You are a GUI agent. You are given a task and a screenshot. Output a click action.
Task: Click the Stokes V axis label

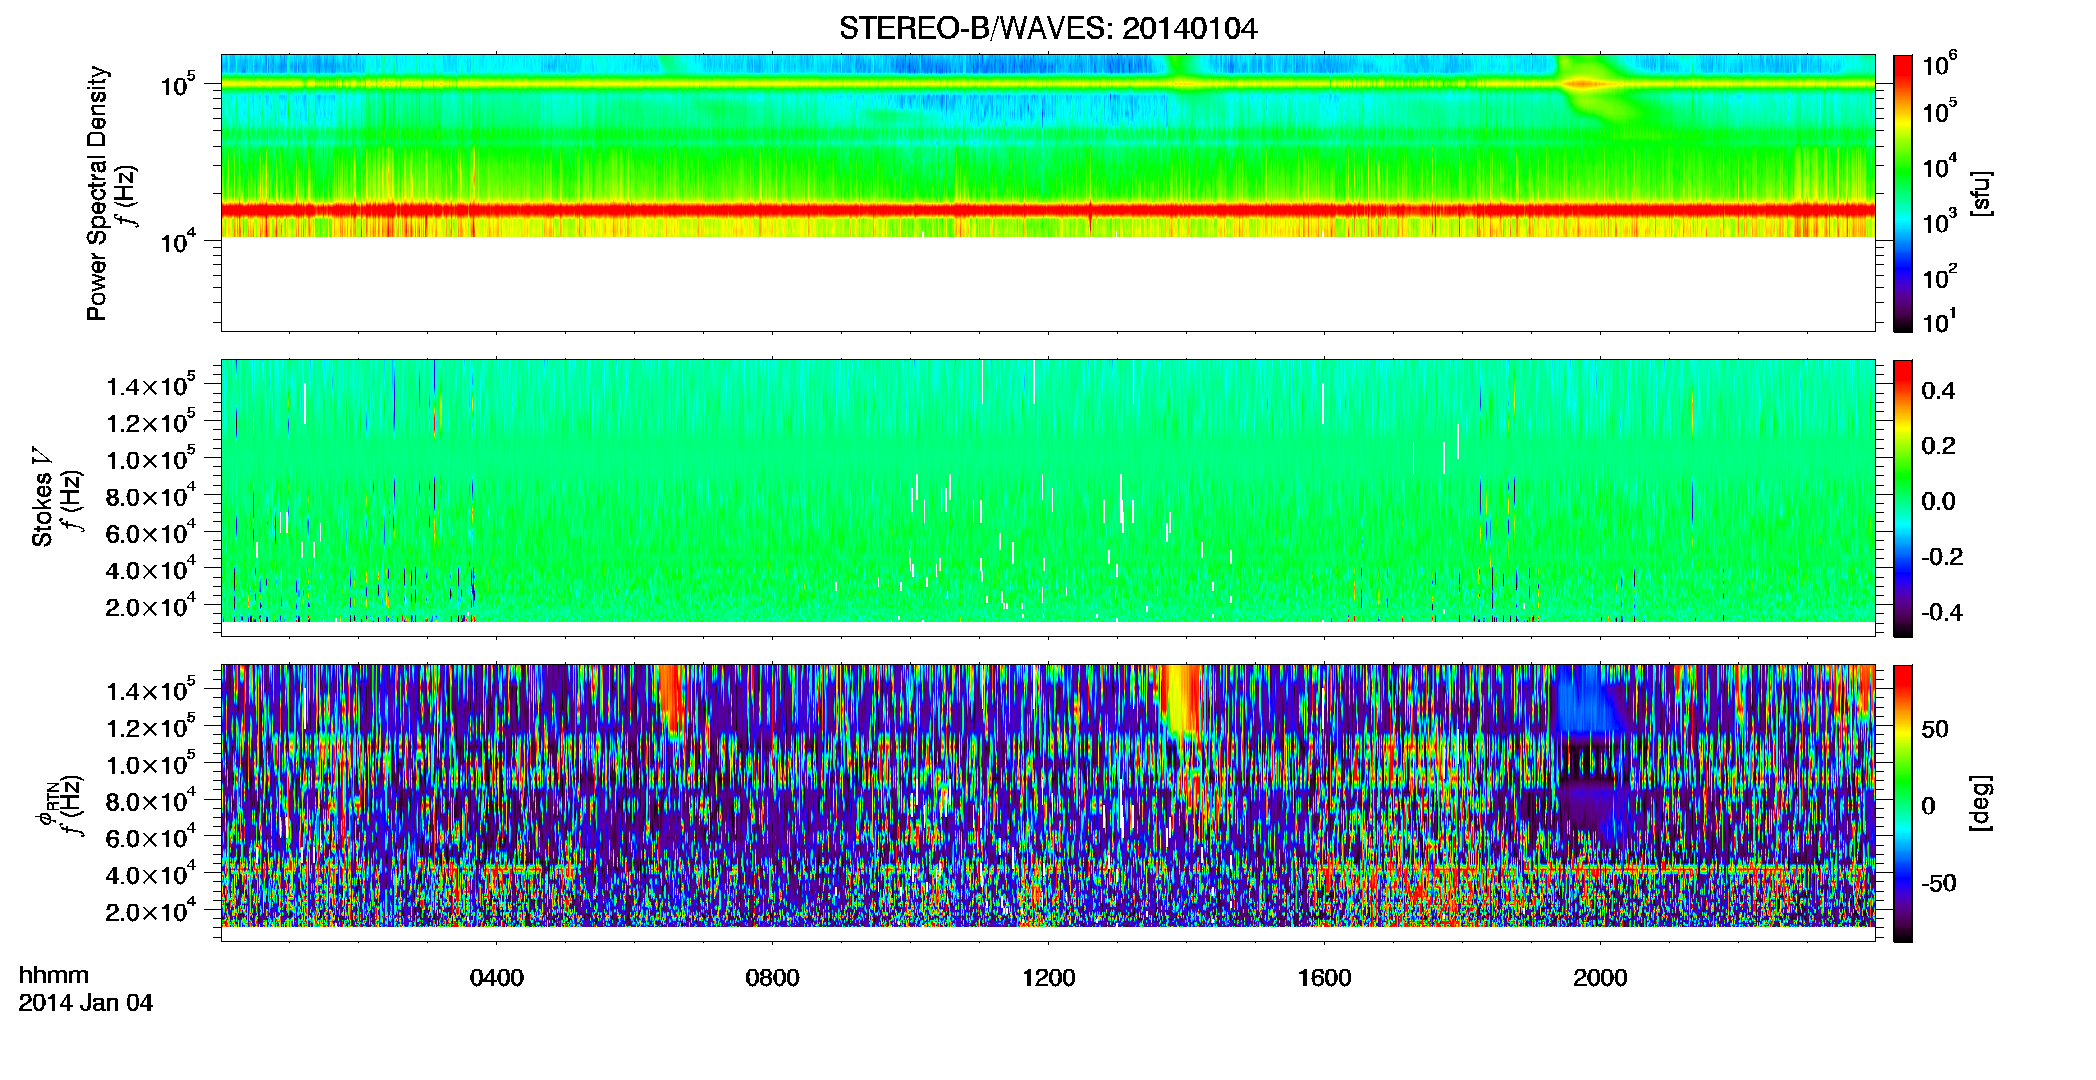point(42,497)
